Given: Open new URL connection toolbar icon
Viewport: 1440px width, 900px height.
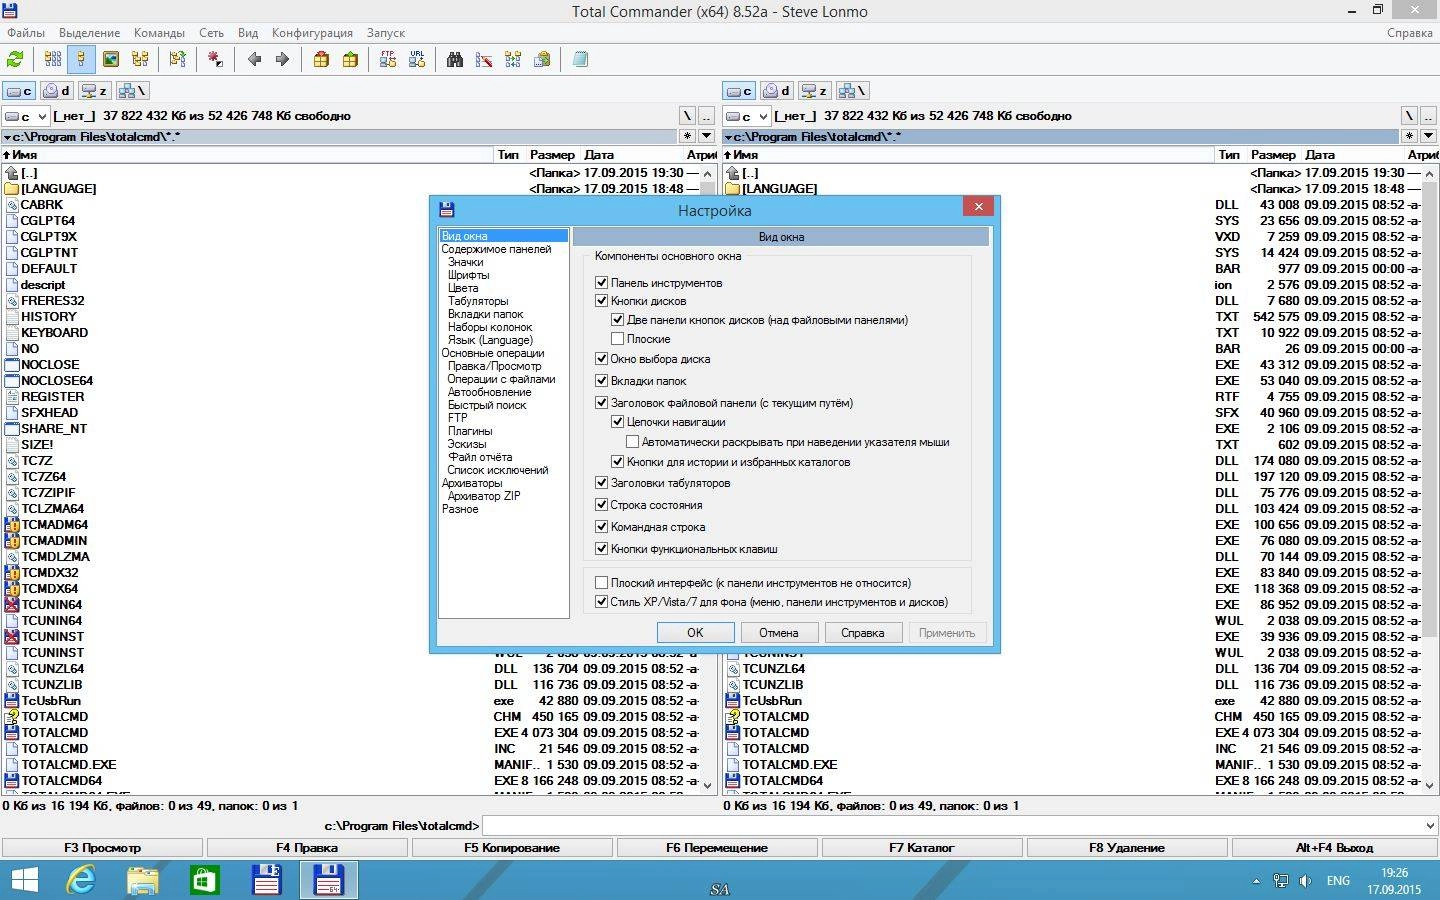Looking at the screenshot, I should 417,59.
